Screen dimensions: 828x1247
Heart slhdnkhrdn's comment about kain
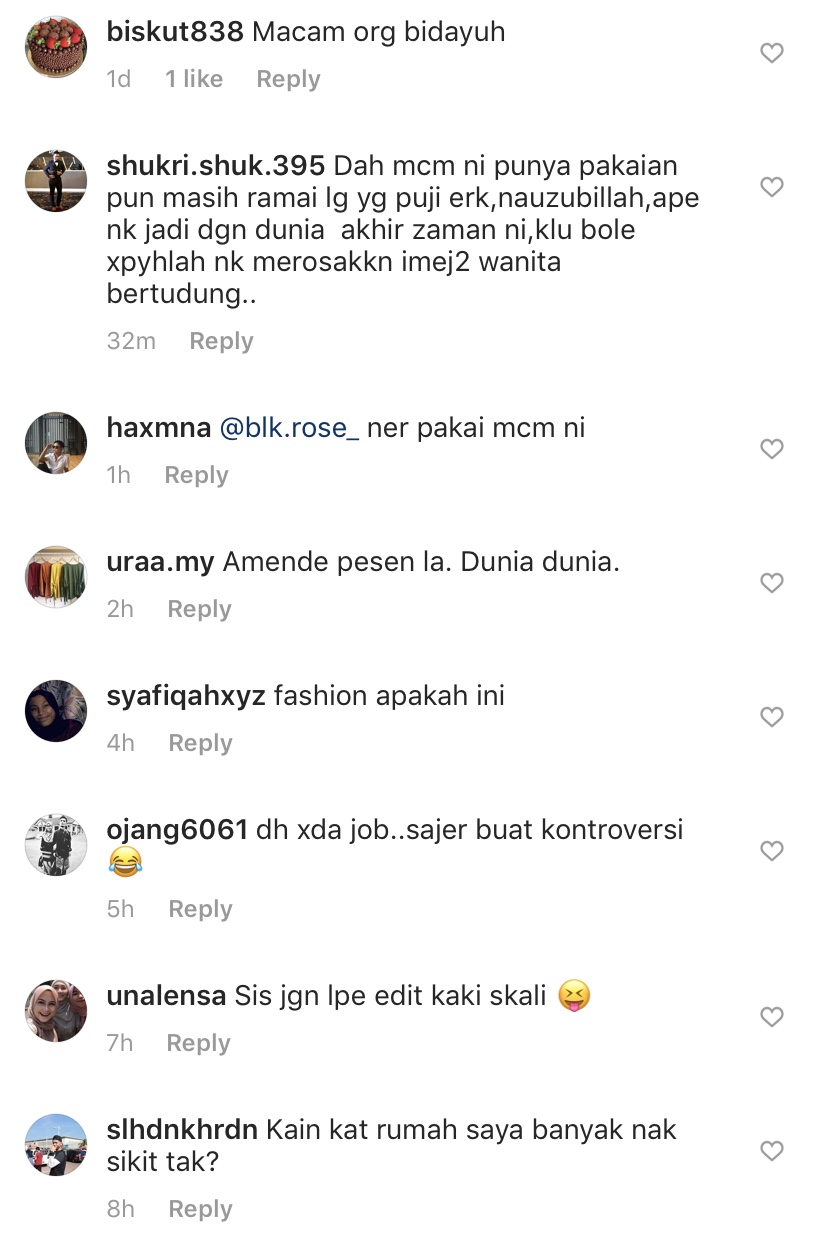pos(771,1151)
